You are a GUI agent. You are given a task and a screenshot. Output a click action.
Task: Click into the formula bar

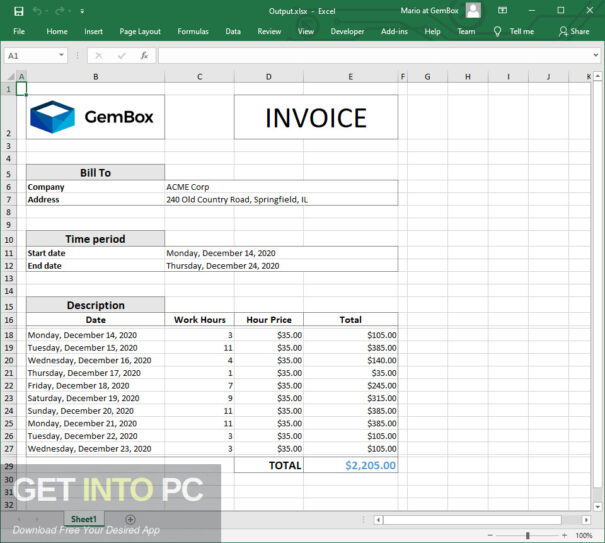click(374, 56)
